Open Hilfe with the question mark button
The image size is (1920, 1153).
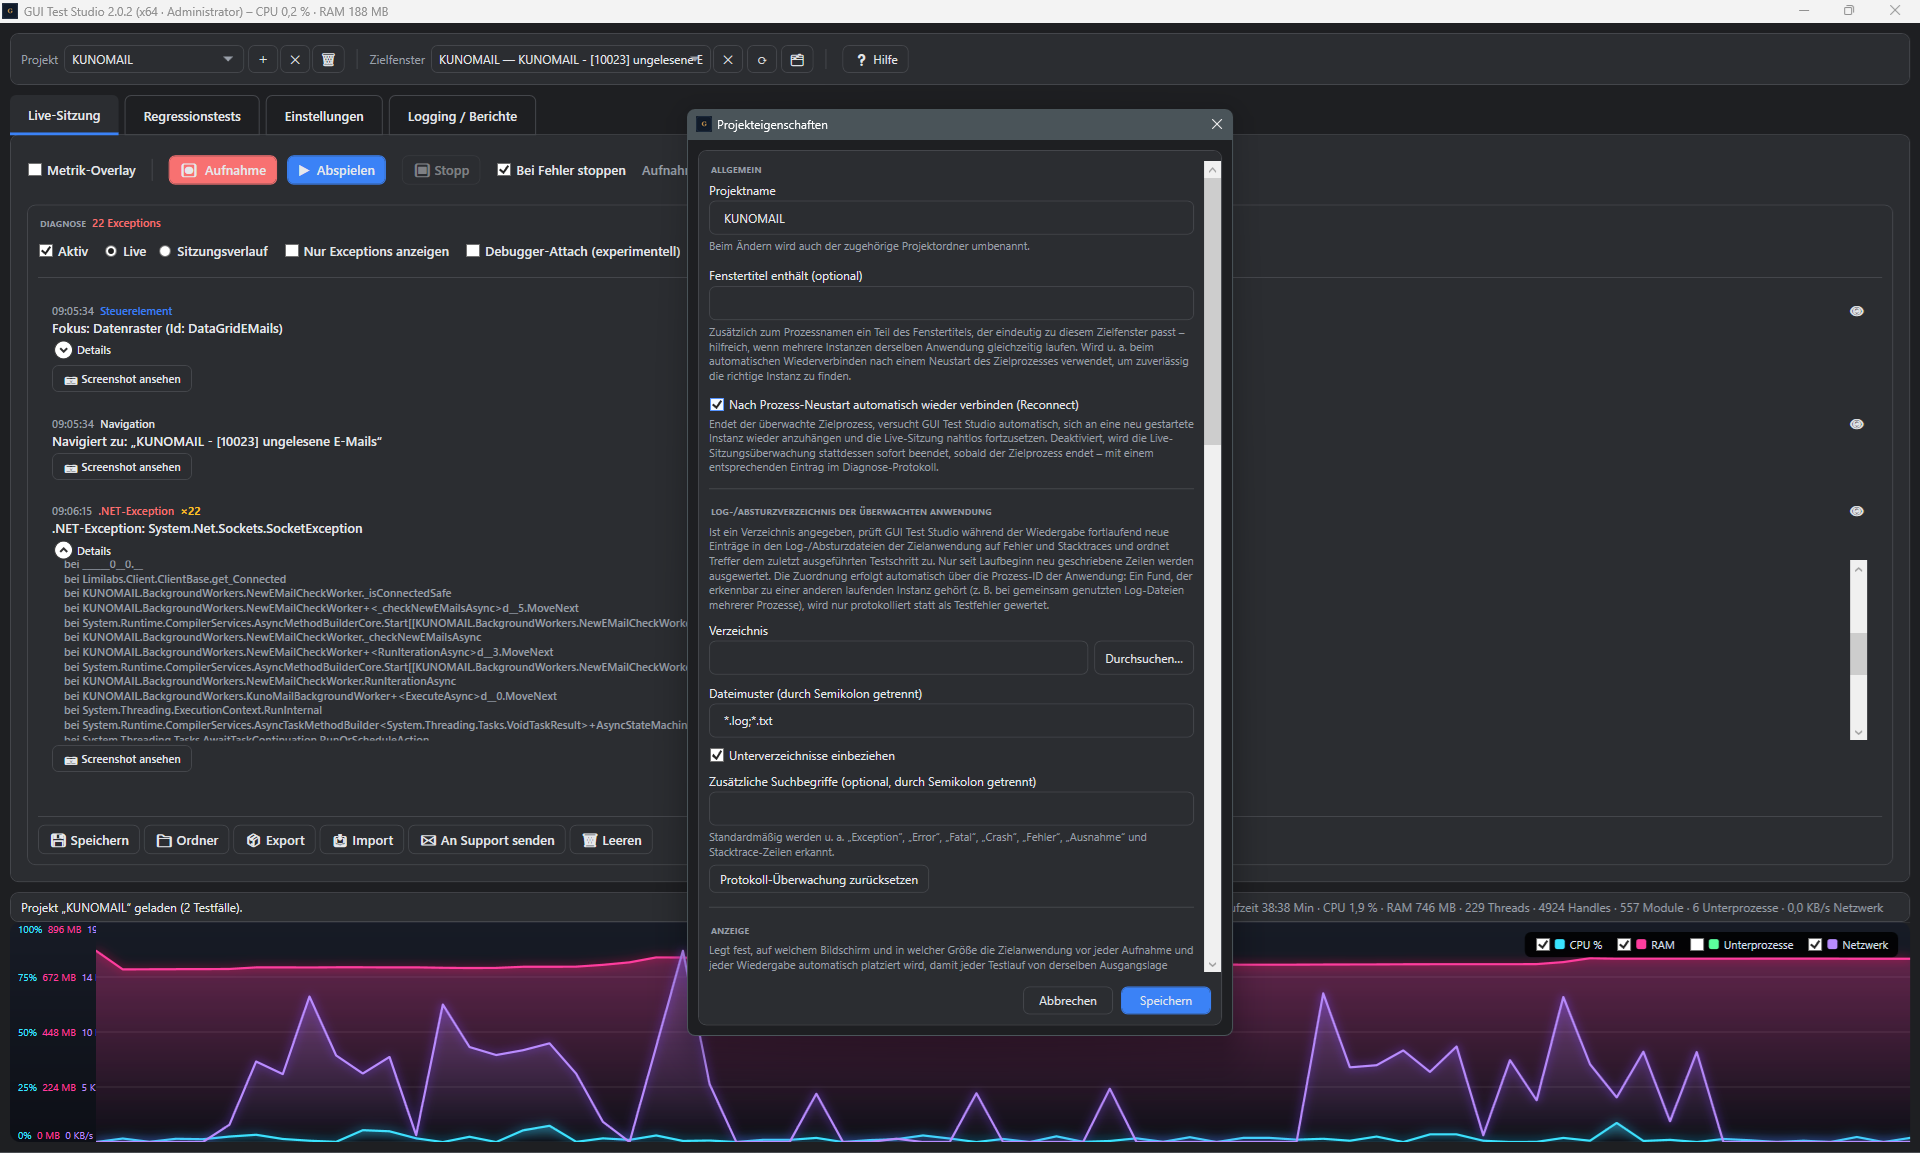[876, 60]
